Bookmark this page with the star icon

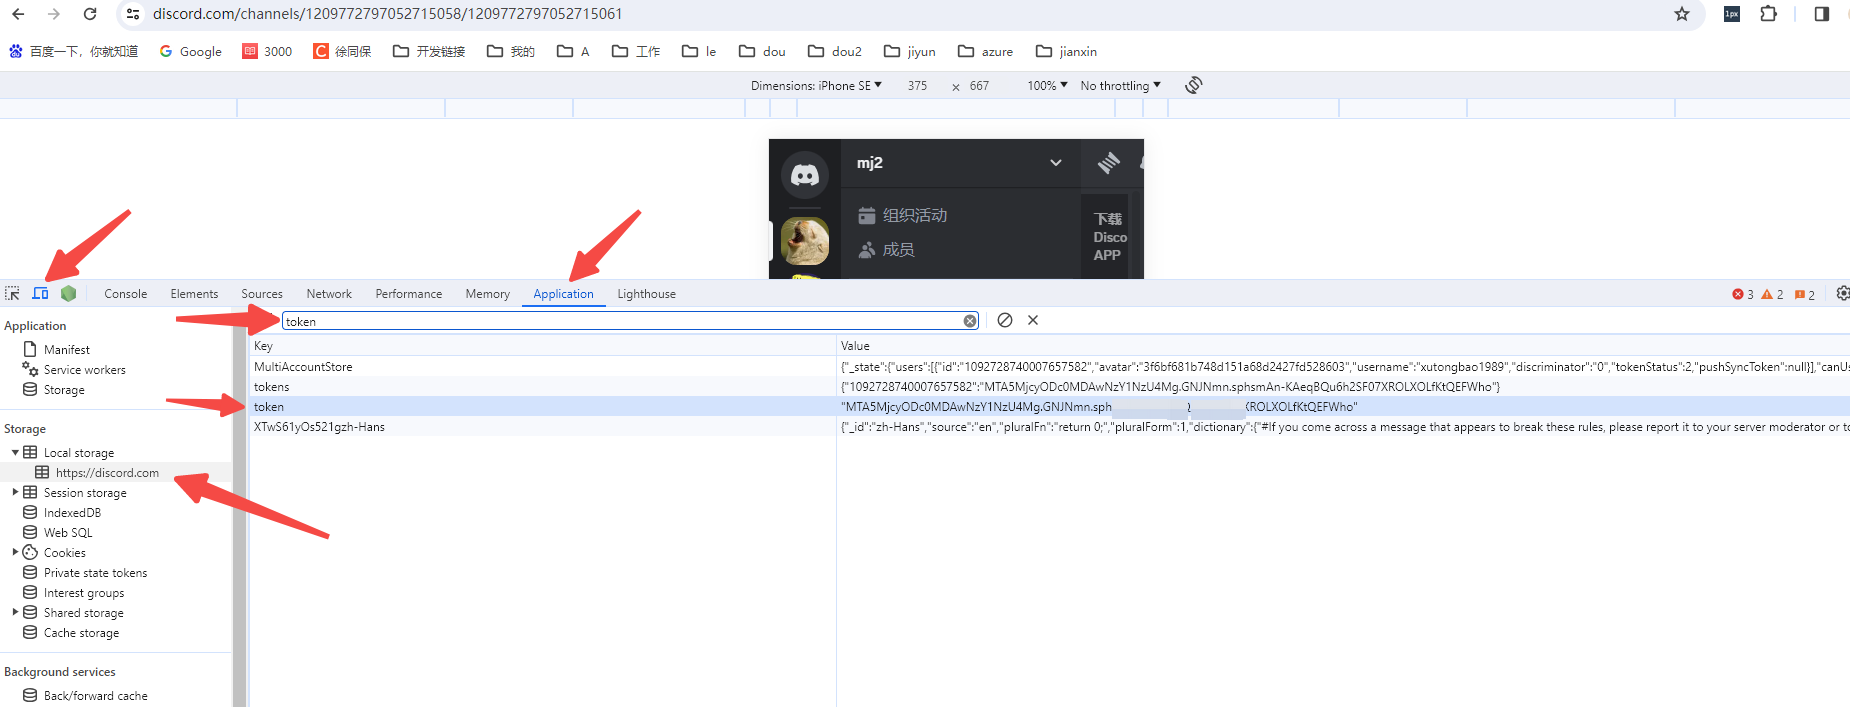(1682, 14)
